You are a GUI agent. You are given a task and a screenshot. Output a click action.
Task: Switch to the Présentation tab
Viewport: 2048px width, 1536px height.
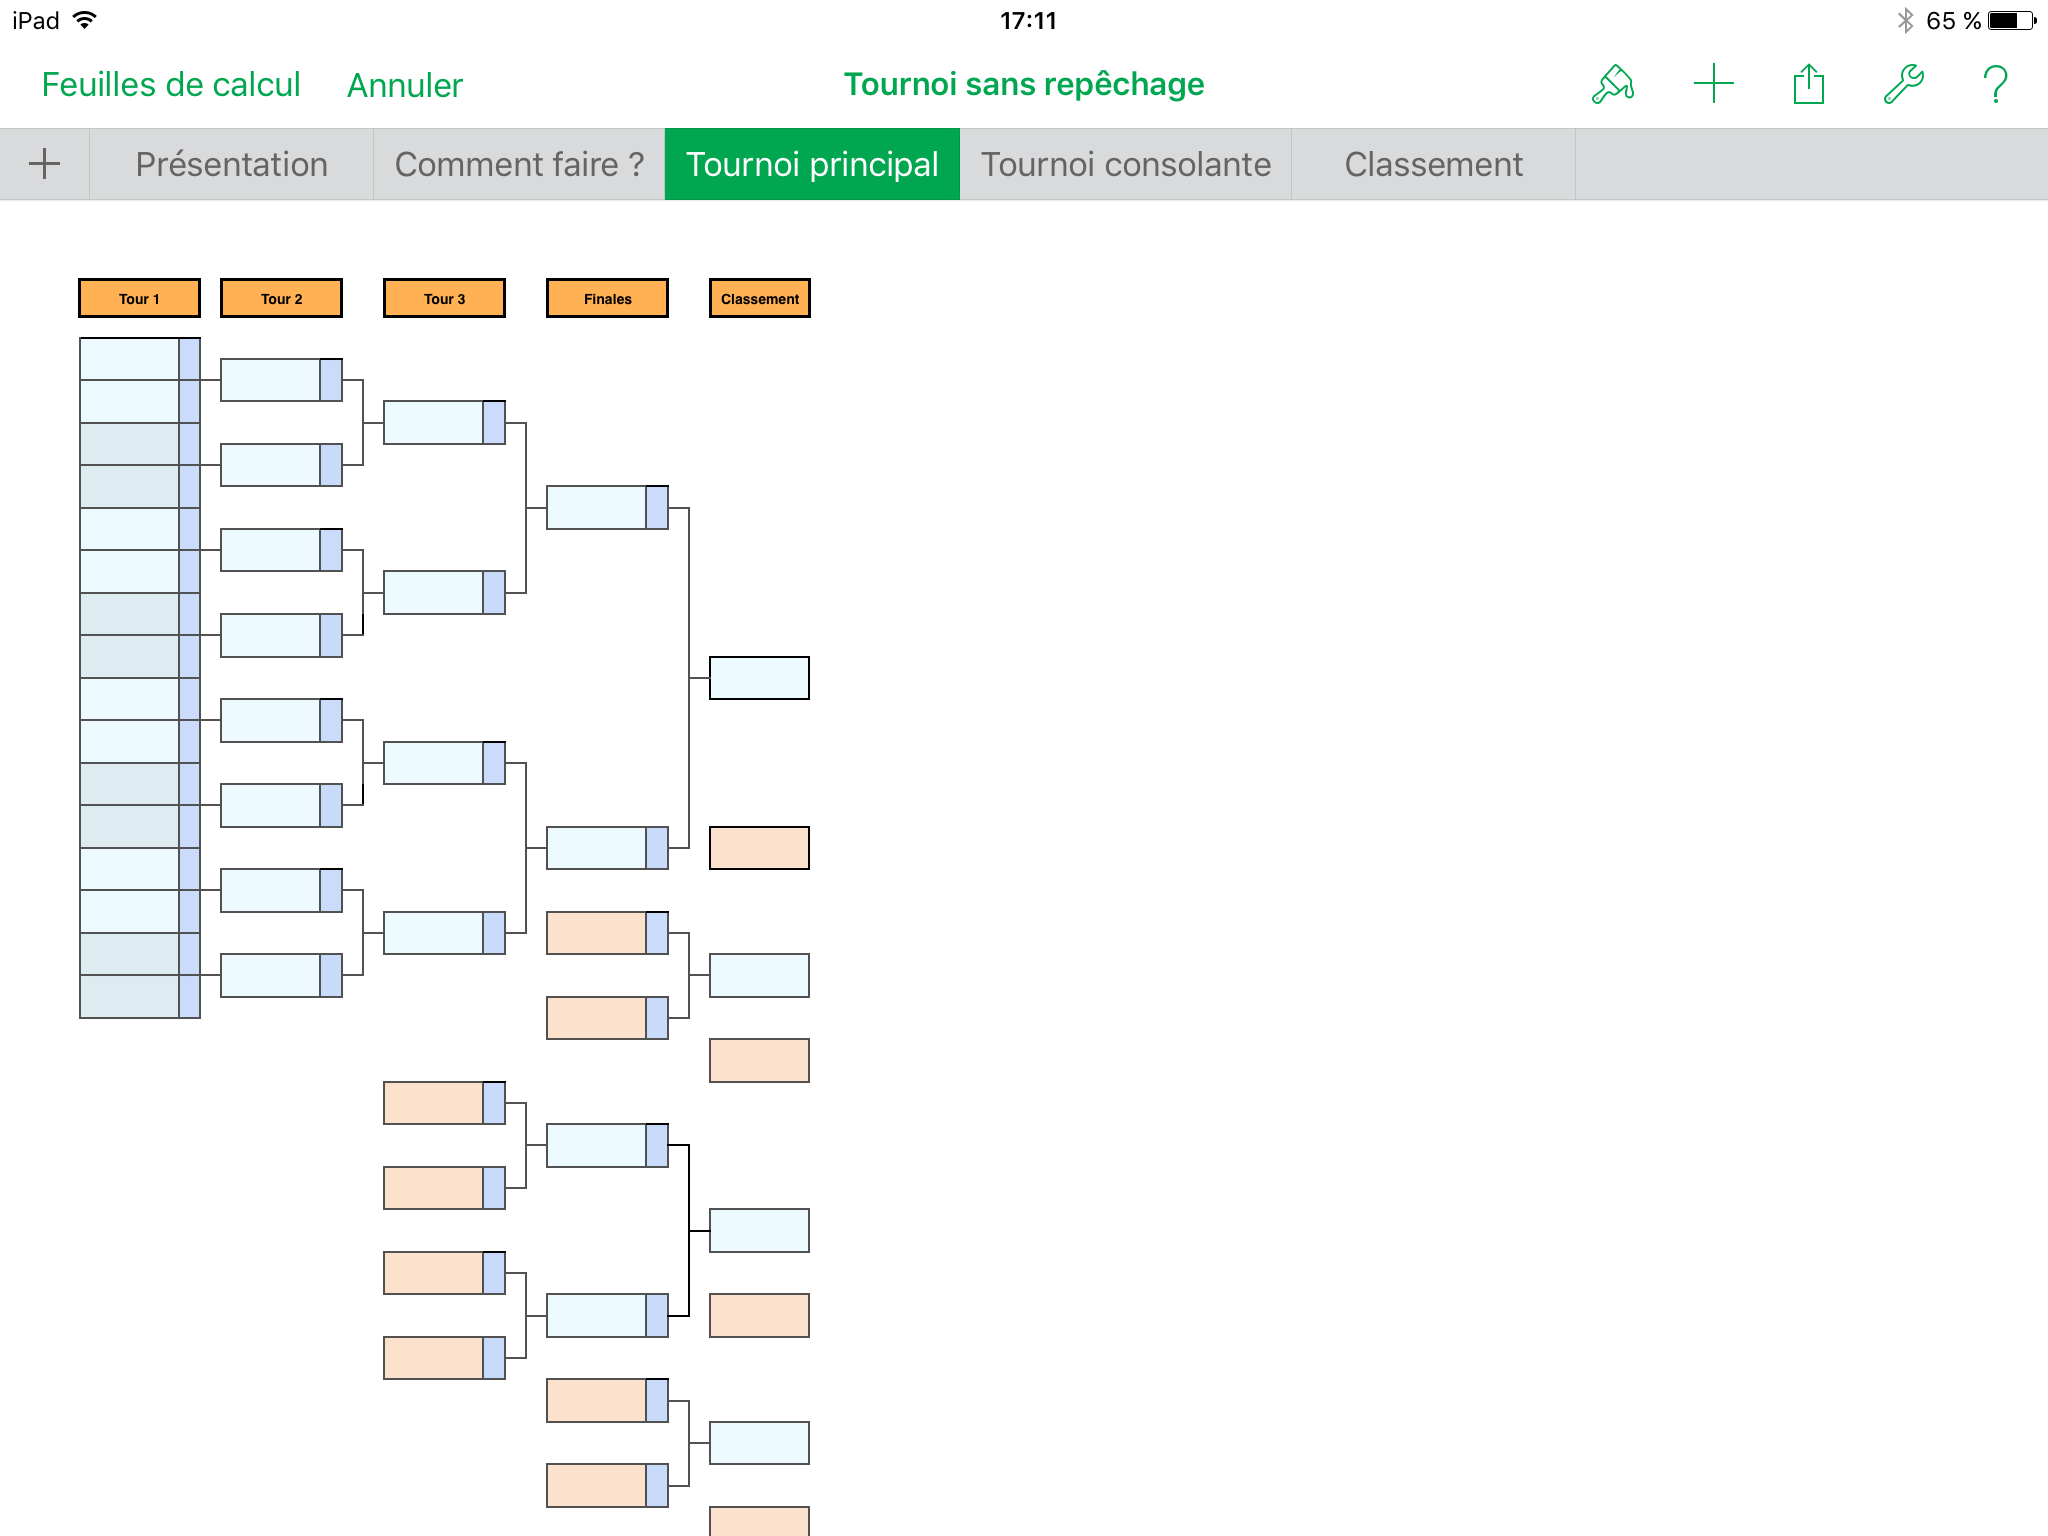pyautogui.click(x=231, y=164)
